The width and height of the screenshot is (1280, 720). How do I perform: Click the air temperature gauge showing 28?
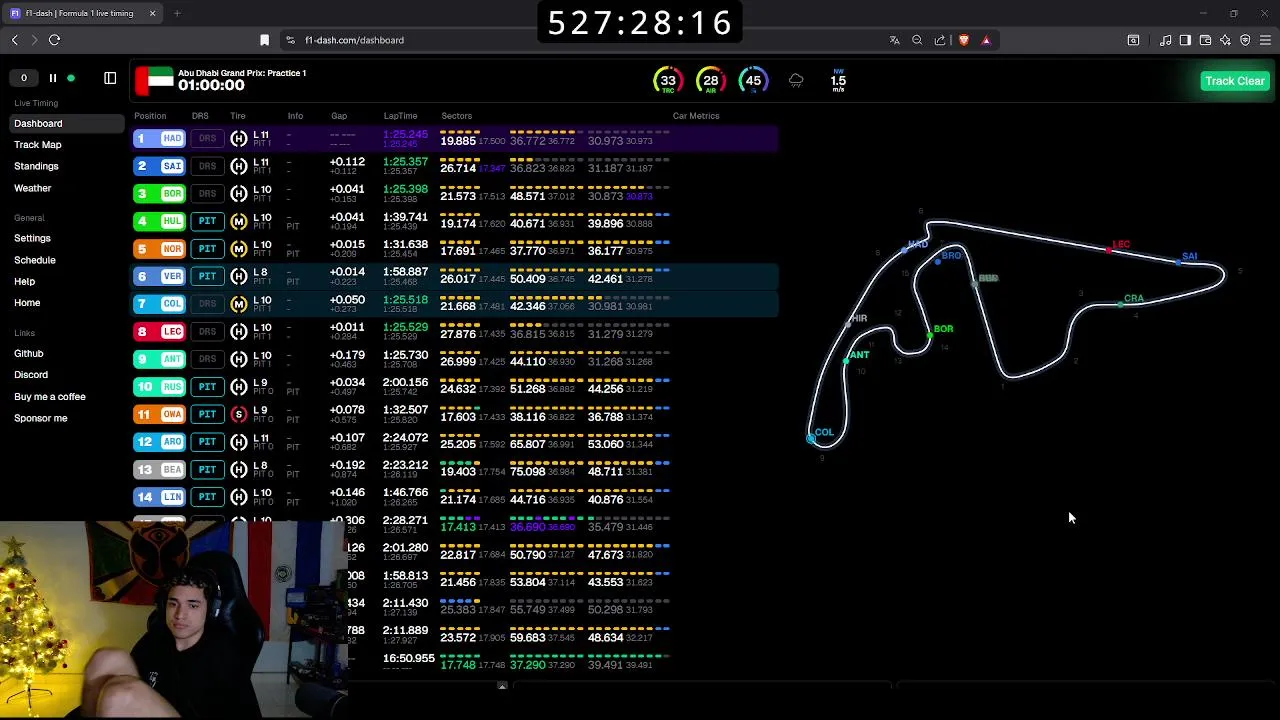click(x=710, y=81)
